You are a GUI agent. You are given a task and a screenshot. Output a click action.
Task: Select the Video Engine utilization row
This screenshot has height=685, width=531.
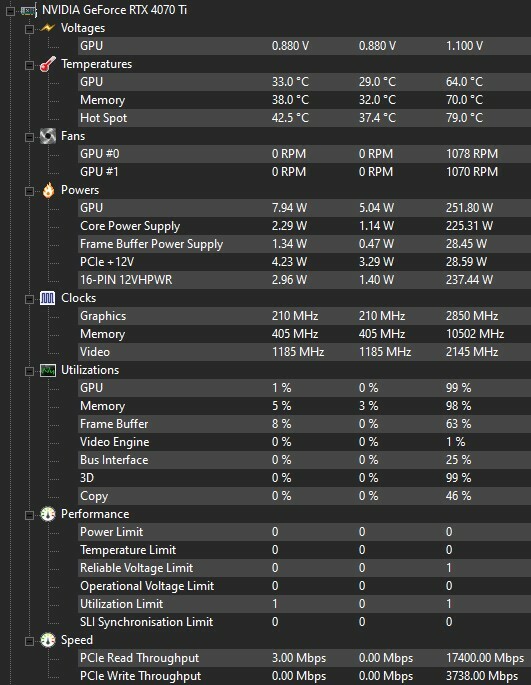(x=304, y=442)
